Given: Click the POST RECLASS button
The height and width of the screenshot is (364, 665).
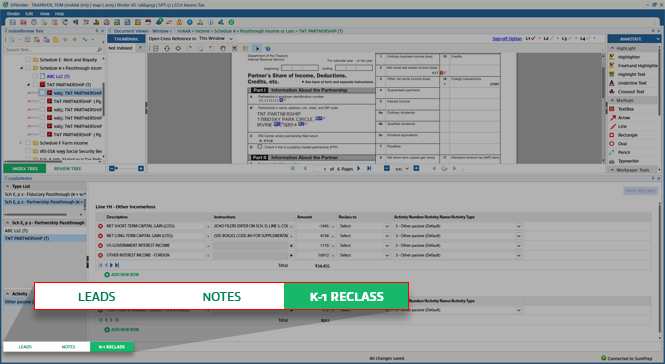Looking at the screenshot, I should pos(640,191).
